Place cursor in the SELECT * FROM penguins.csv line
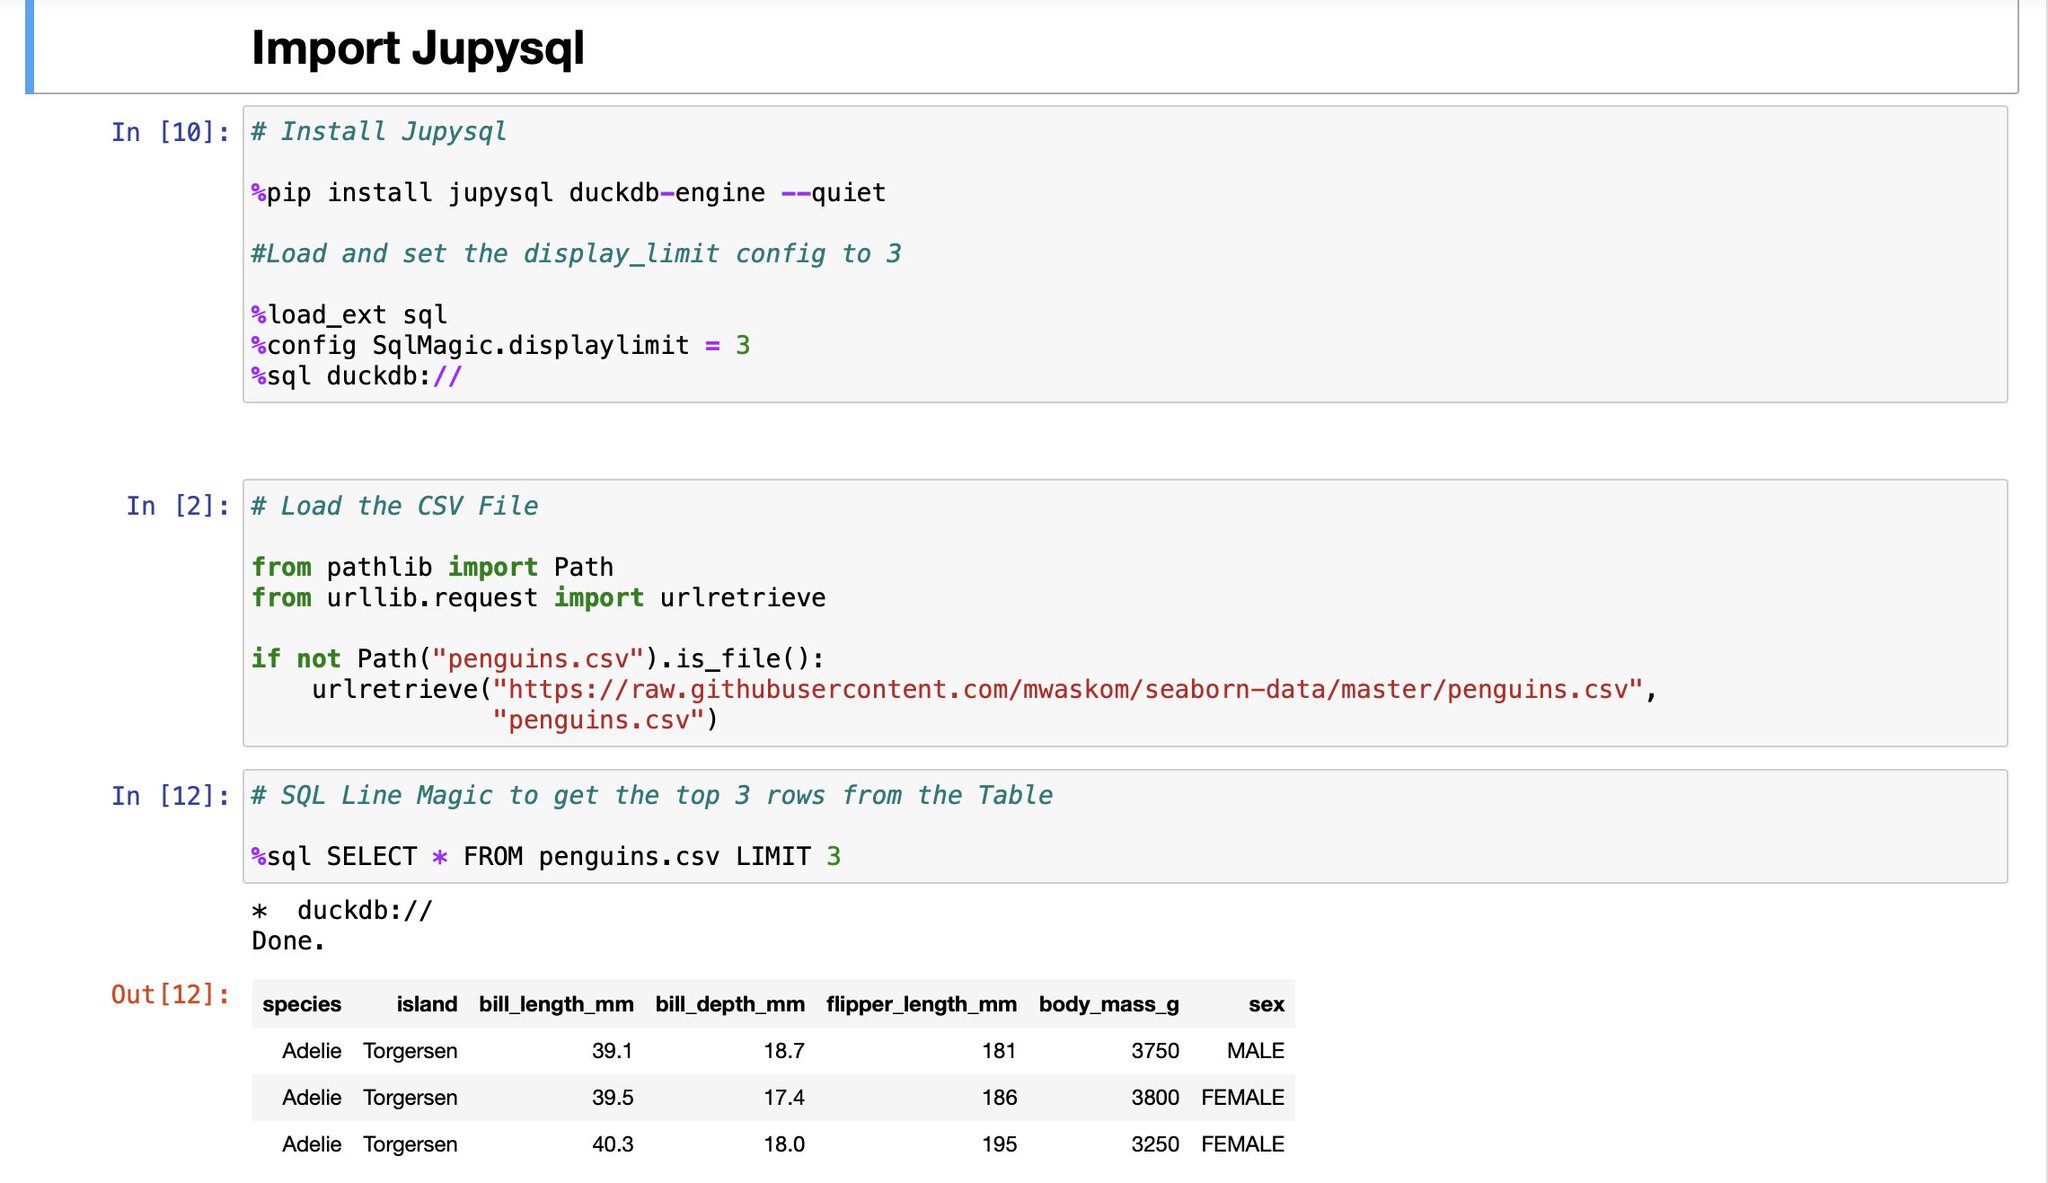The width and height of the screenshot is (2048, 1183). tap(546, 857)
